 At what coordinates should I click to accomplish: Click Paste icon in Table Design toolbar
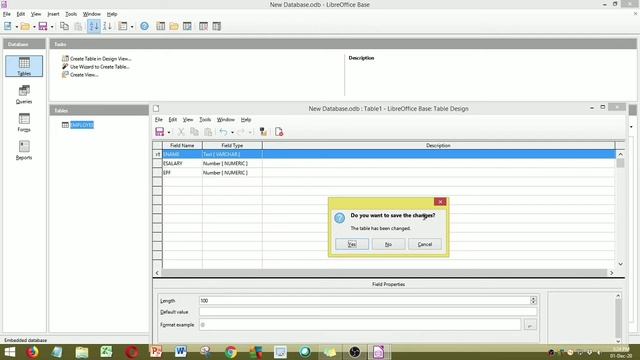[208, 131]
